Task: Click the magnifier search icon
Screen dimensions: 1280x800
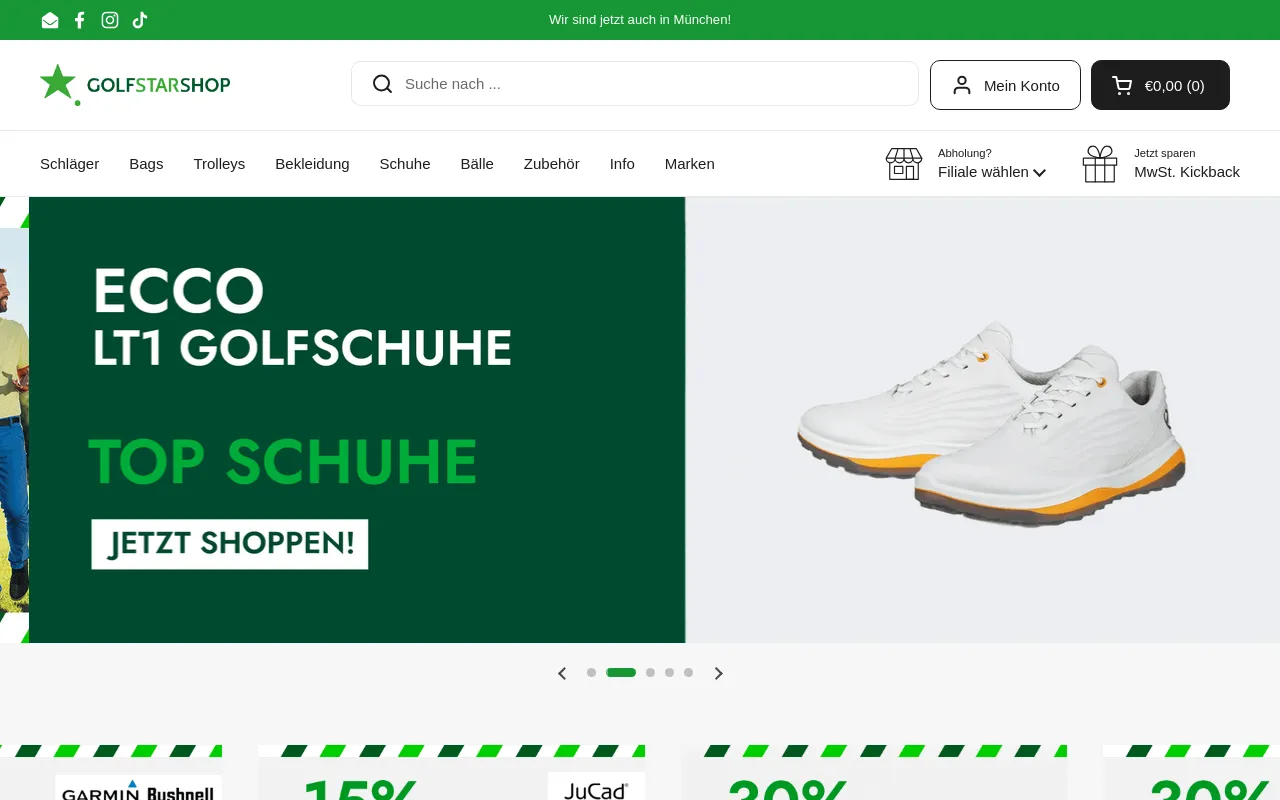Action: [x=382, y=84]
